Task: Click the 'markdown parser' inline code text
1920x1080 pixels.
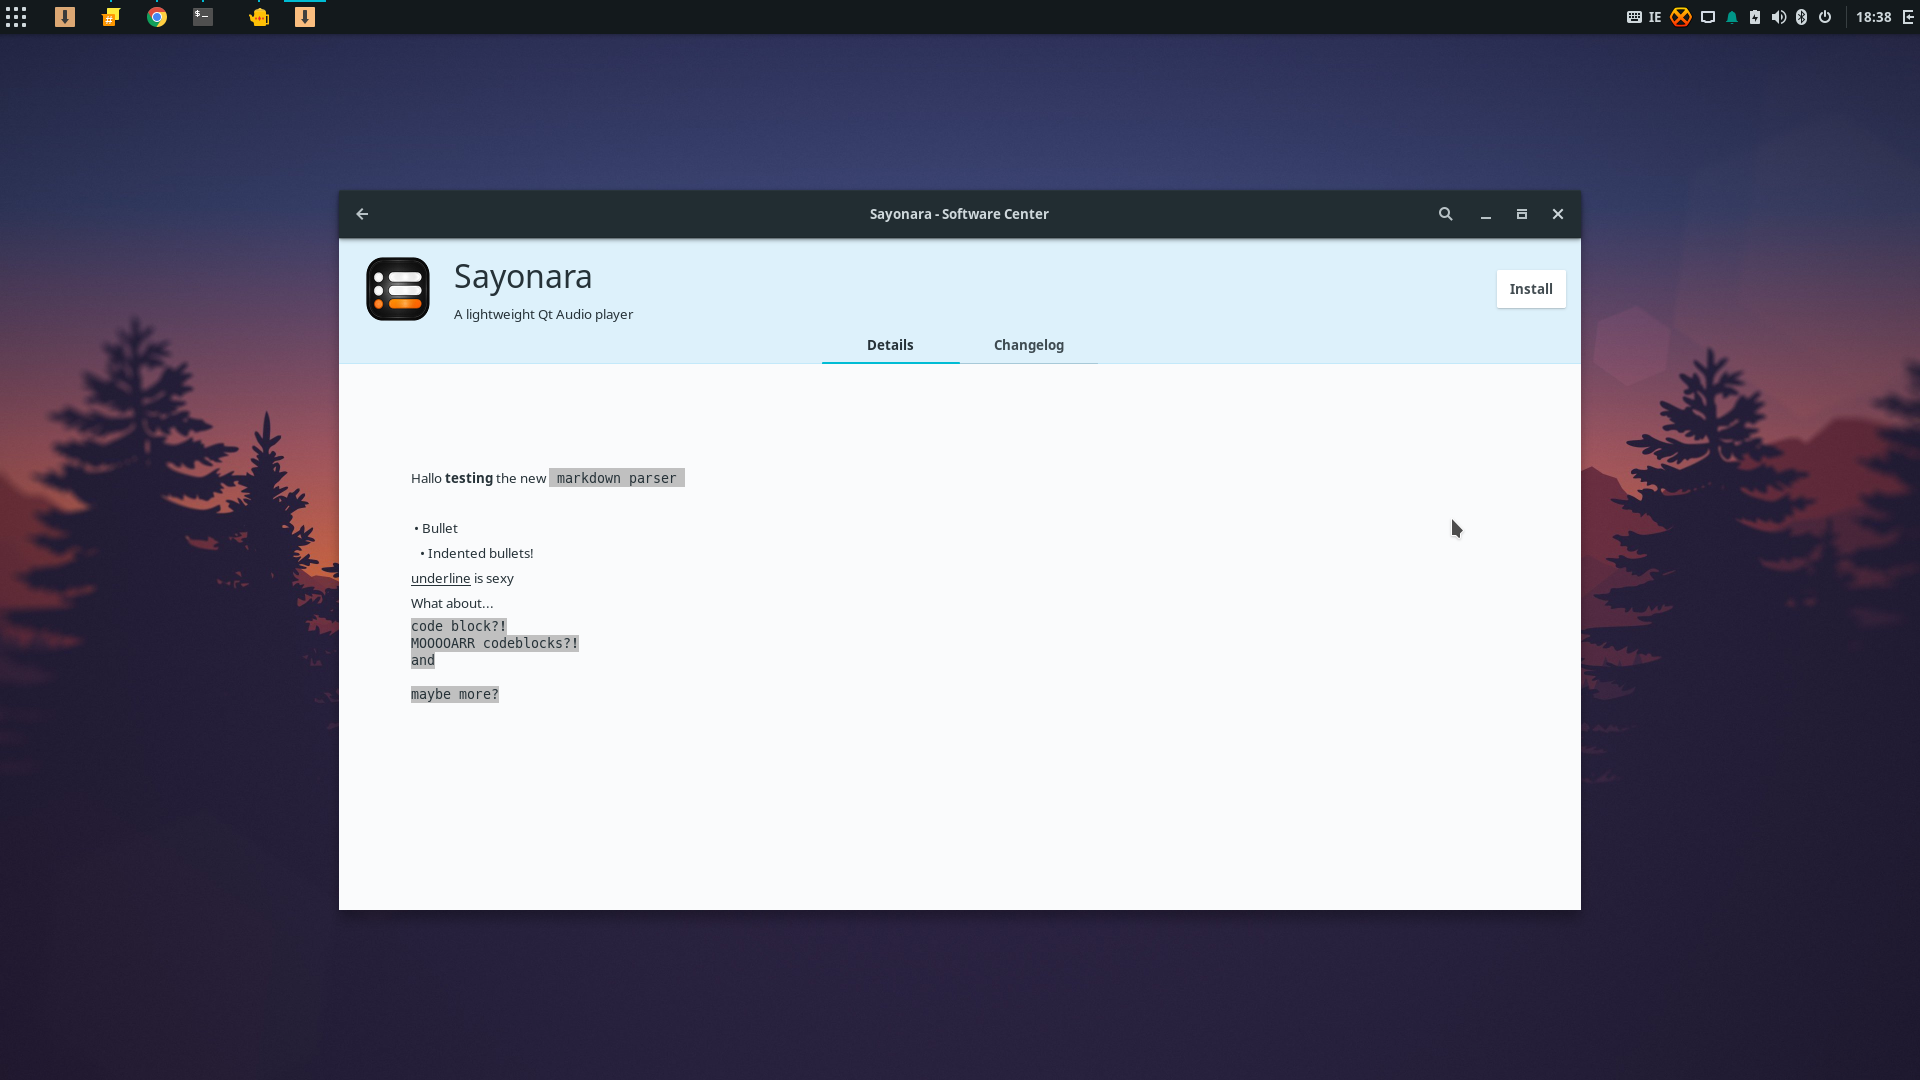Action: [617, 478]
